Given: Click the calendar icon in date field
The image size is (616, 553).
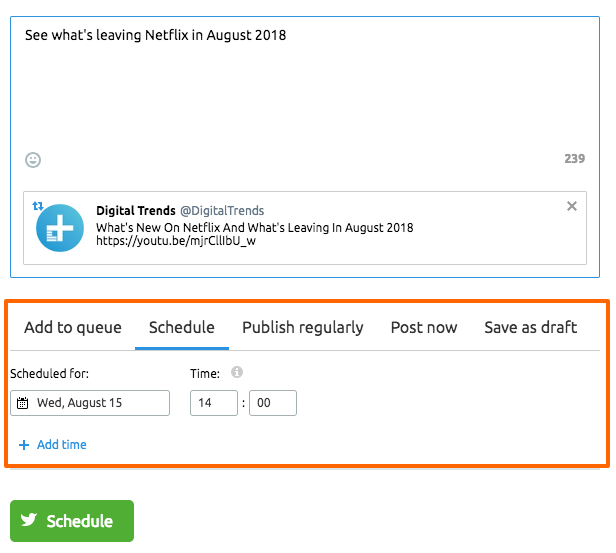Looking at the screenshot, I should [x=22, y=403].
